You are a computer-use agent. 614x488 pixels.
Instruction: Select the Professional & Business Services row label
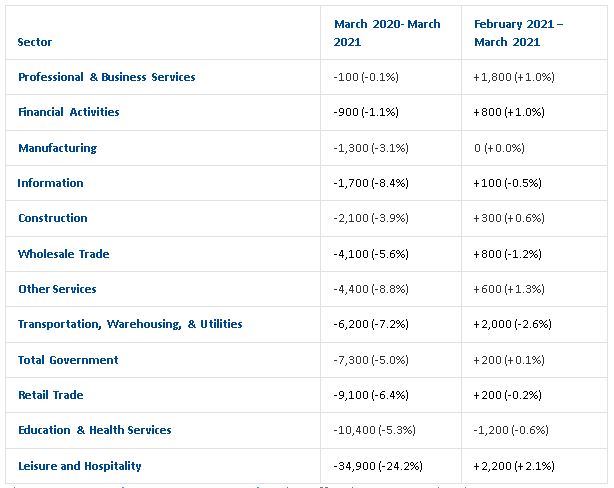(x=106, y=77)
